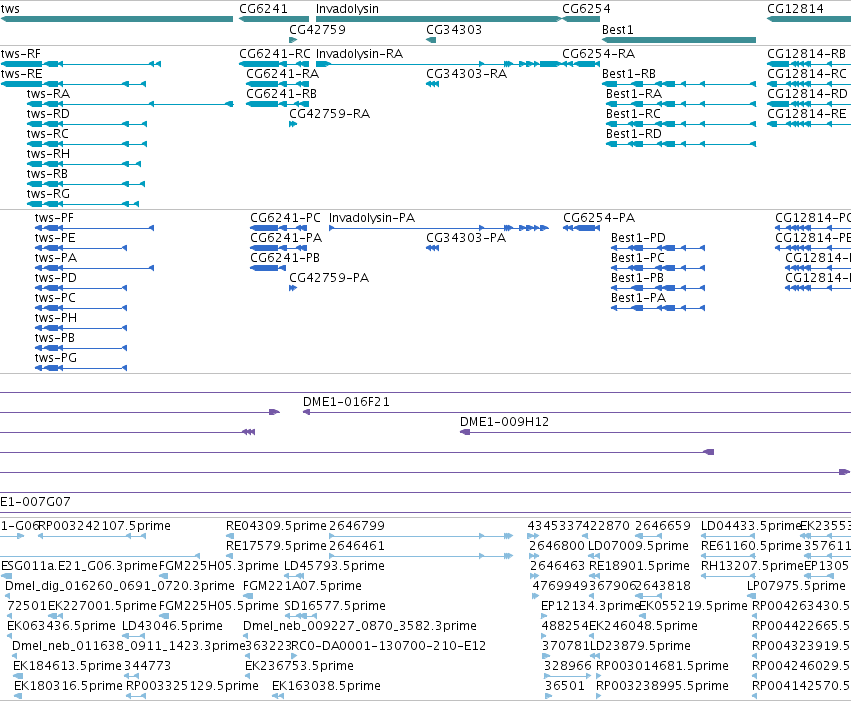Select EST RE04309.5prime
The image size is (851, 701).
[x=276, y=526]
